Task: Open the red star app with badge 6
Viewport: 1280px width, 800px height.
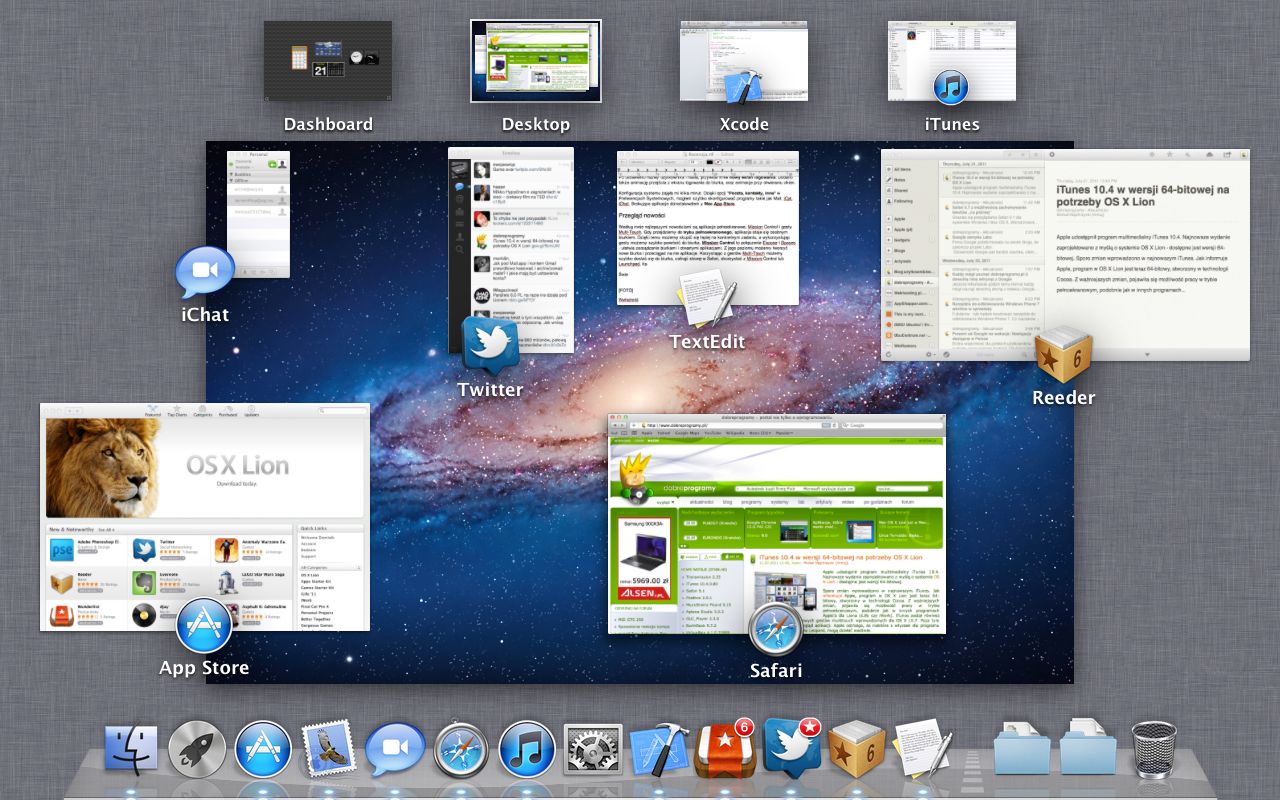Action: coord(723,749)
